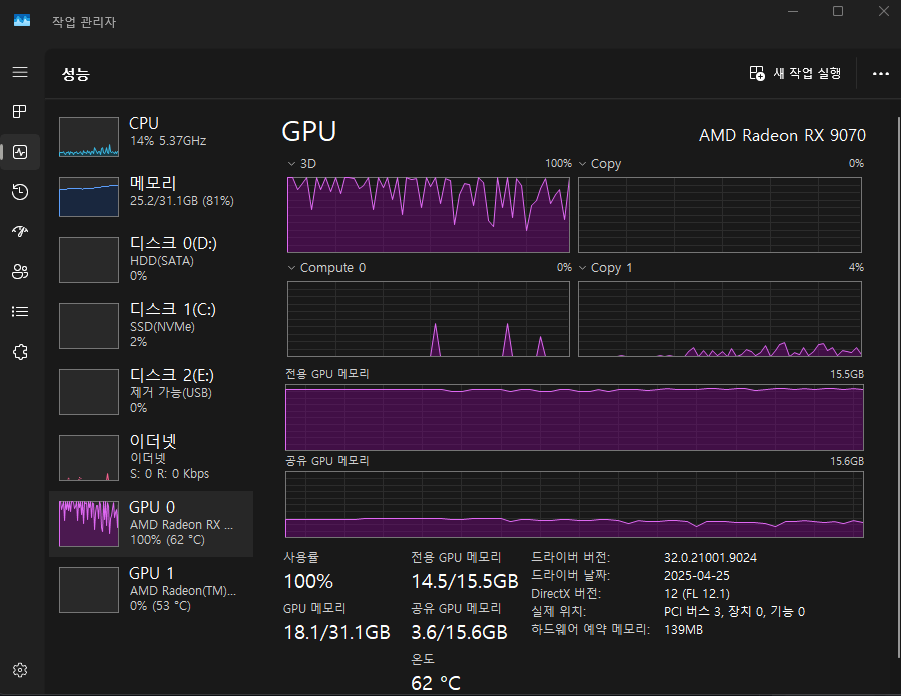Screen dimensions: 901x696
Task: Click the PCI 버스 3 location value
Action: point(734,612)
